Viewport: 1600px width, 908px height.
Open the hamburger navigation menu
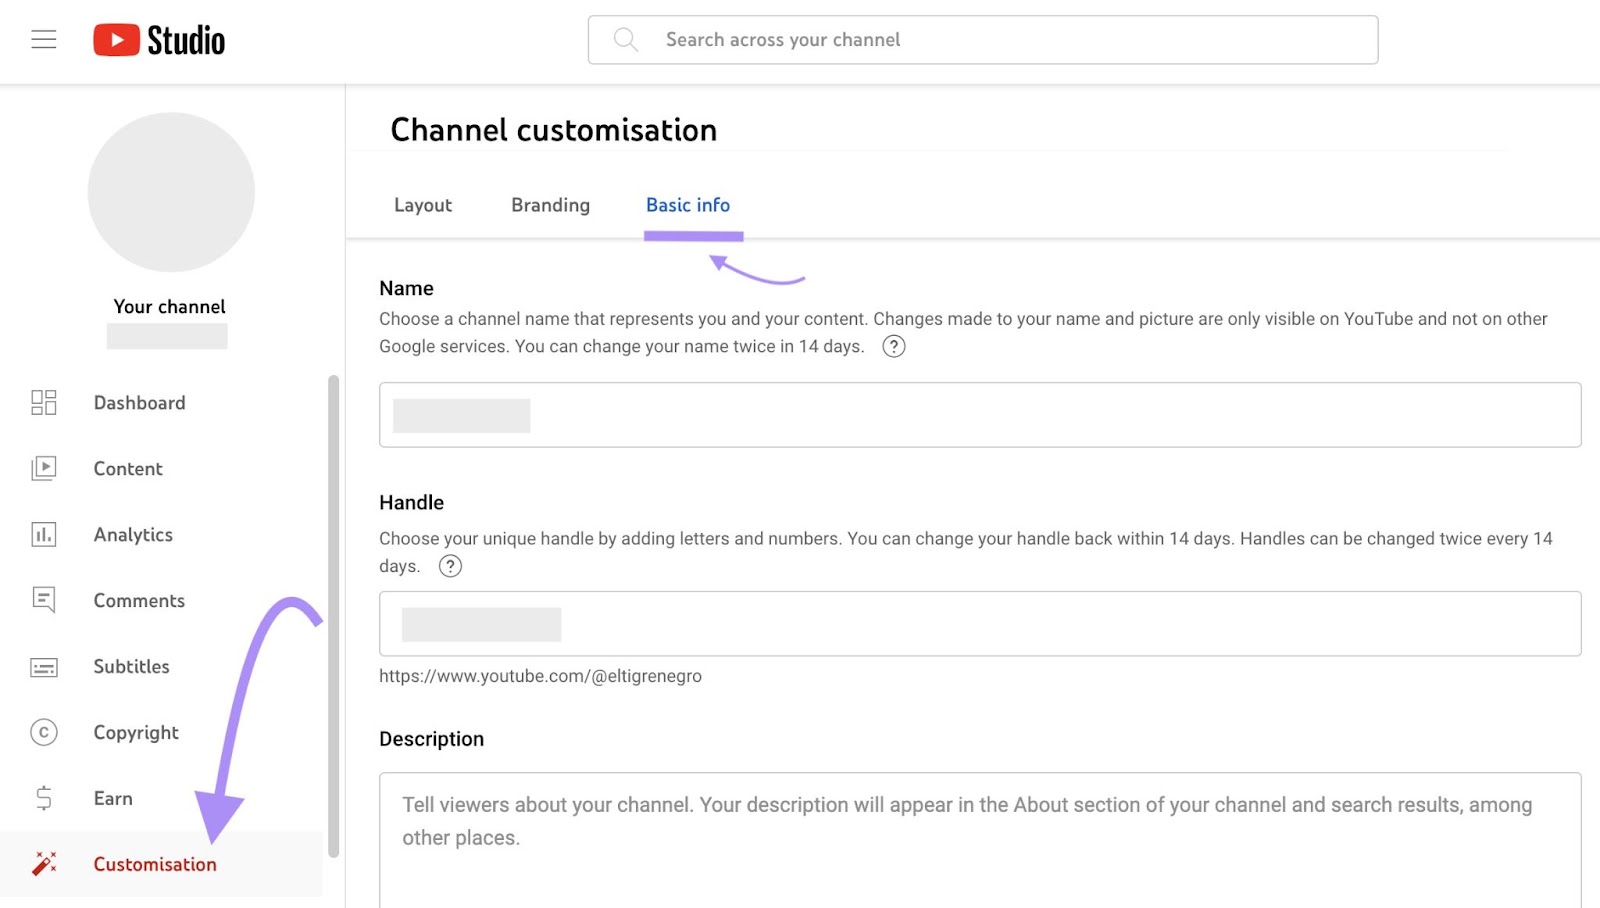point(44,38)
